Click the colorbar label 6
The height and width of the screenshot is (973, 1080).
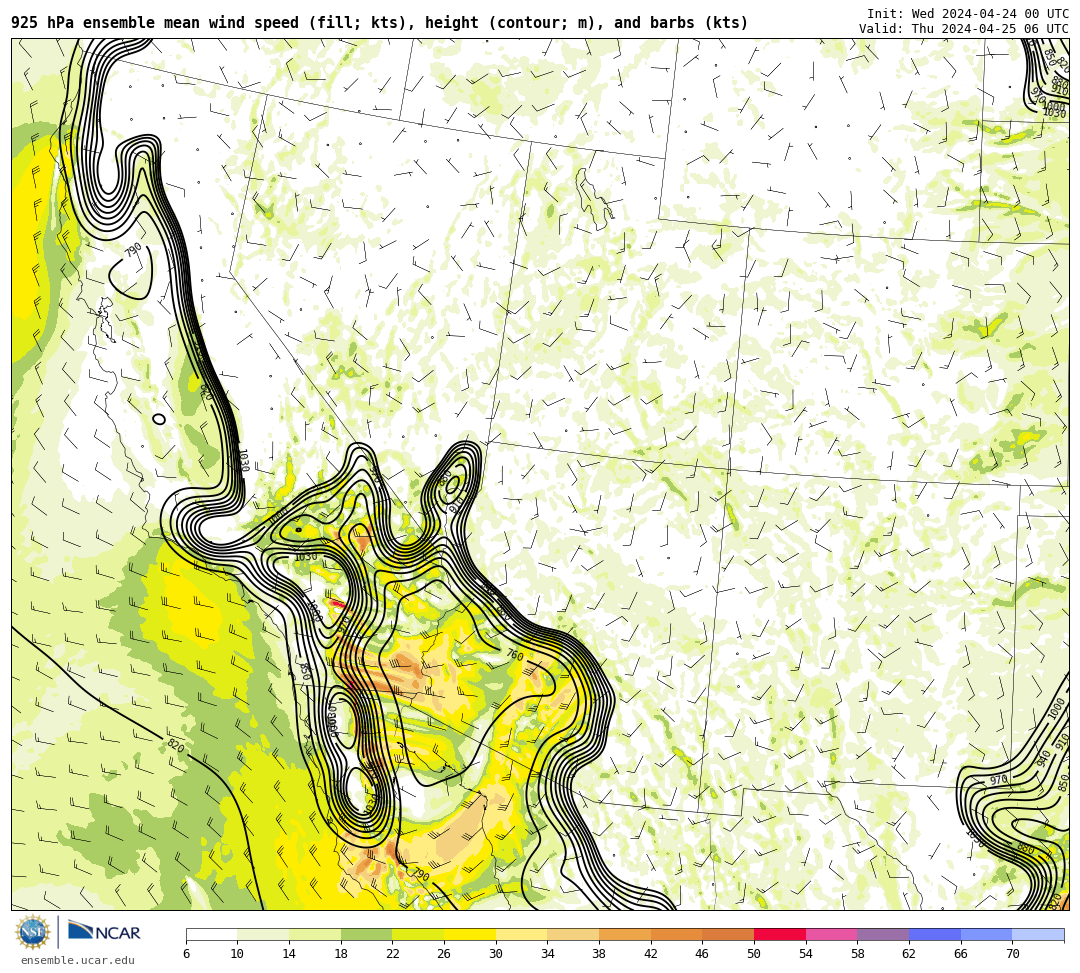point(186,954)
